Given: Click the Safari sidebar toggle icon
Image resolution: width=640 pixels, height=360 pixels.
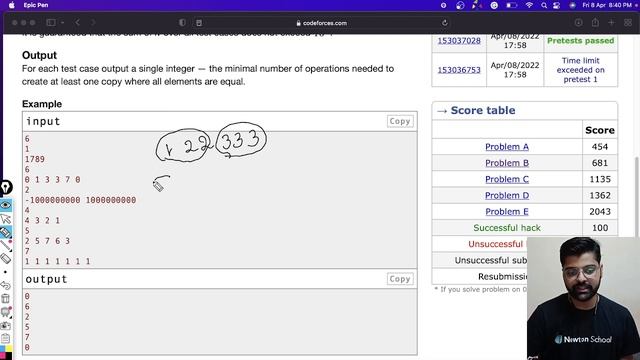Looking at the screenshot, I should coord(51,23).
